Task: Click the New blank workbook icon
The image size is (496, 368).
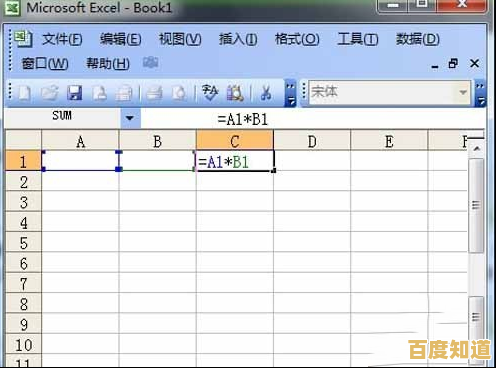Action: [x=24, y=93]
